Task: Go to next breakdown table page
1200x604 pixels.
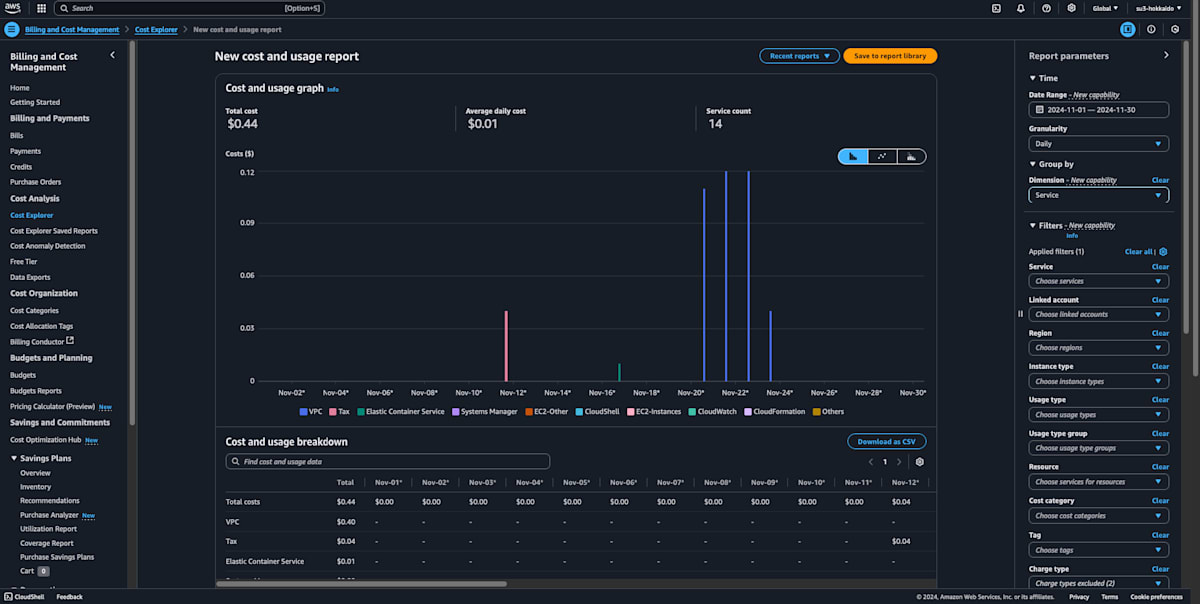Action: tap(899, 462)
